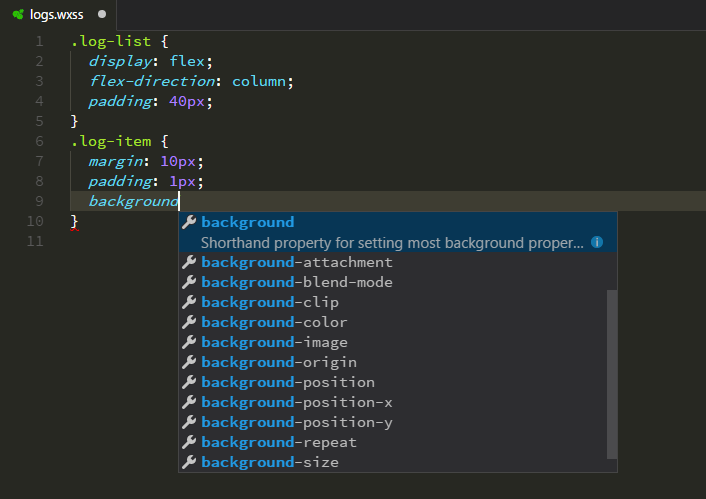Click the suggestion list scrollbar thumb
Viewport: 706px width, 499px height.
click(612, 374)
